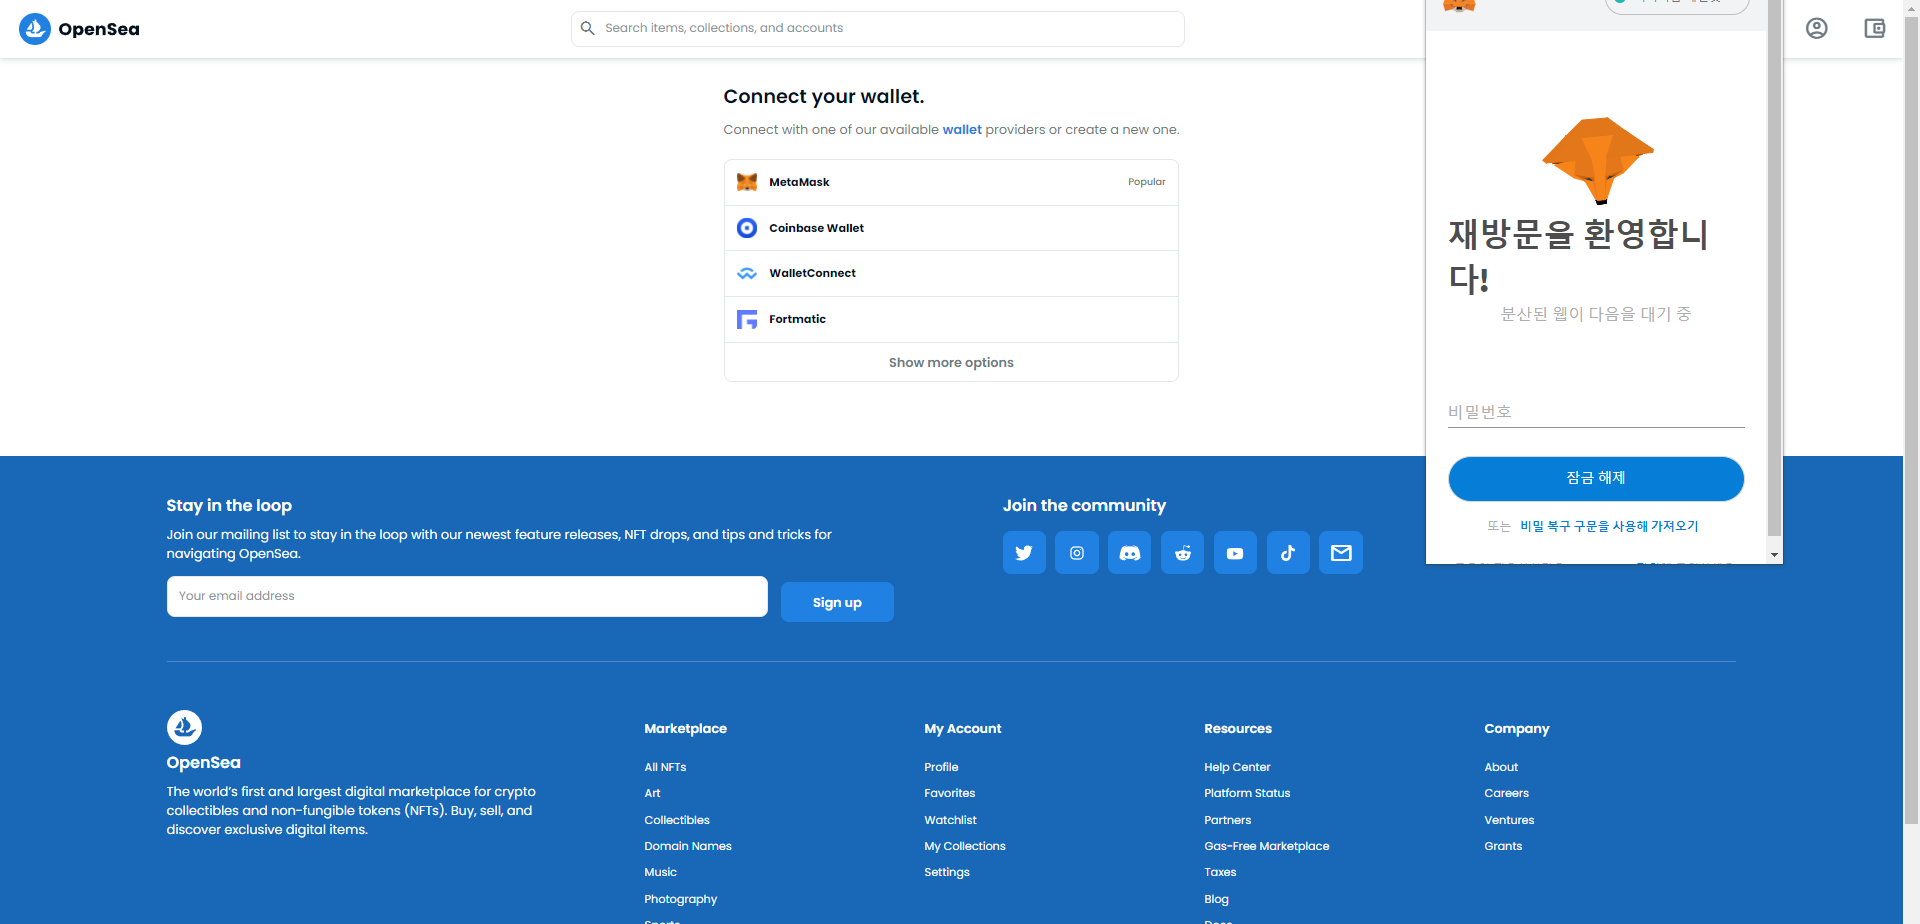Open the Instagram community icon
1920x924 pixels.
(x=1077, y=553)
